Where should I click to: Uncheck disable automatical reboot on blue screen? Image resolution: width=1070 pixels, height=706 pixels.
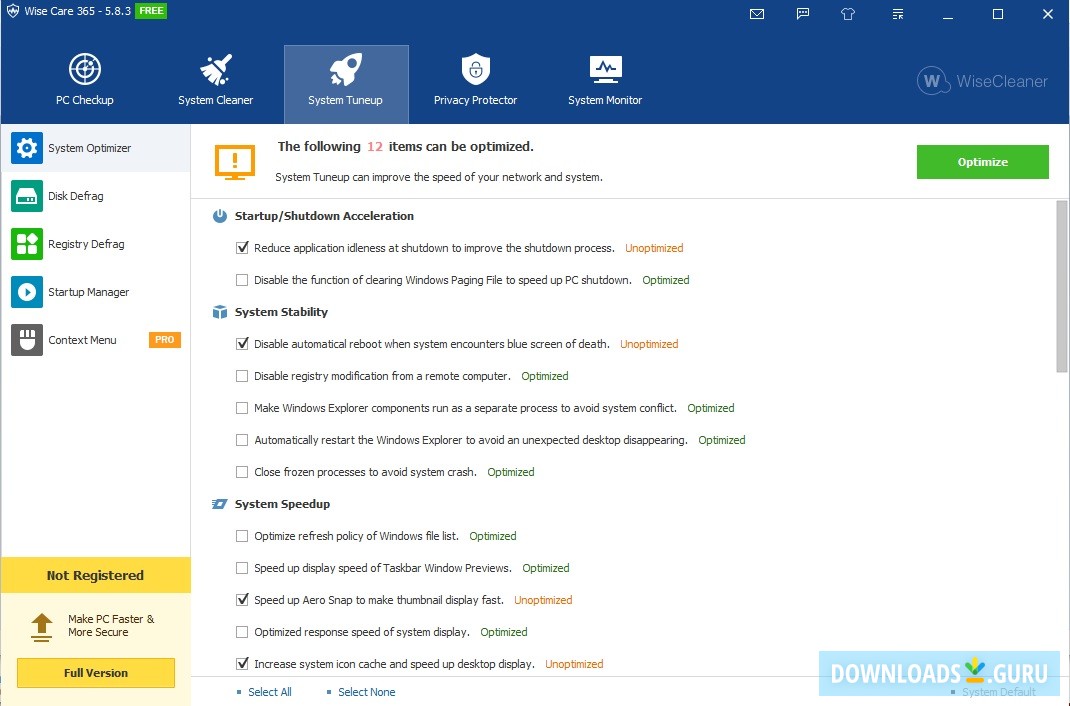point(242,344)
